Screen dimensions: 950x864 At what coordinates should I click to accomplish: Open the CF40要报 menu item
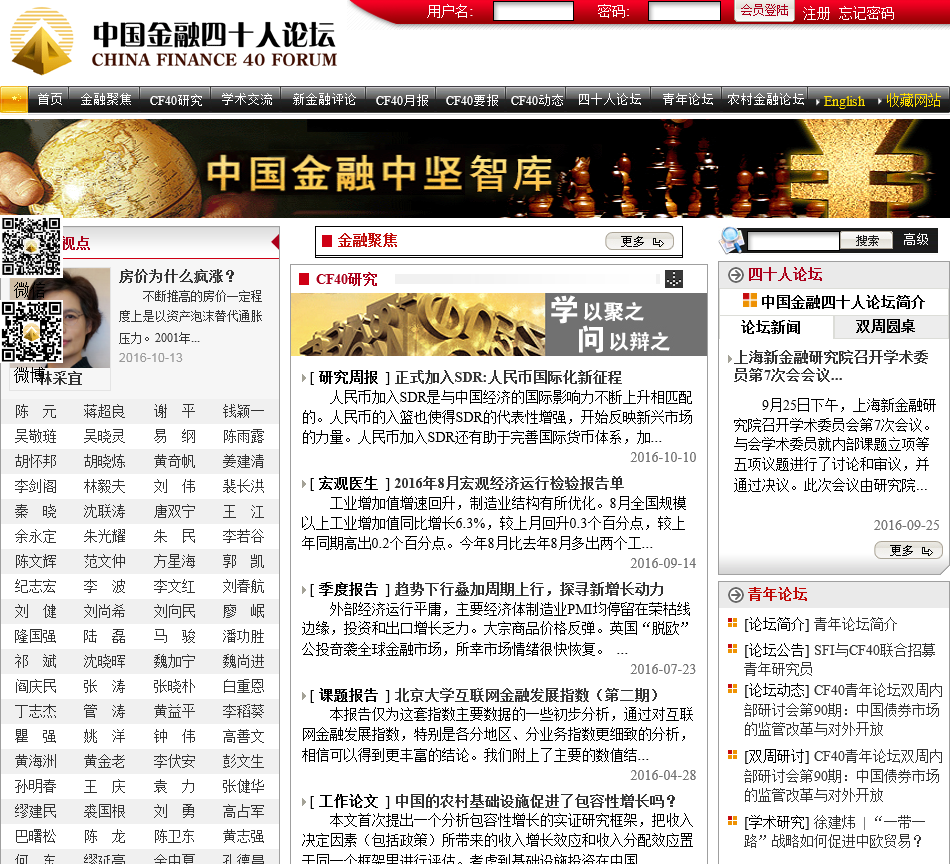point(472,100)
